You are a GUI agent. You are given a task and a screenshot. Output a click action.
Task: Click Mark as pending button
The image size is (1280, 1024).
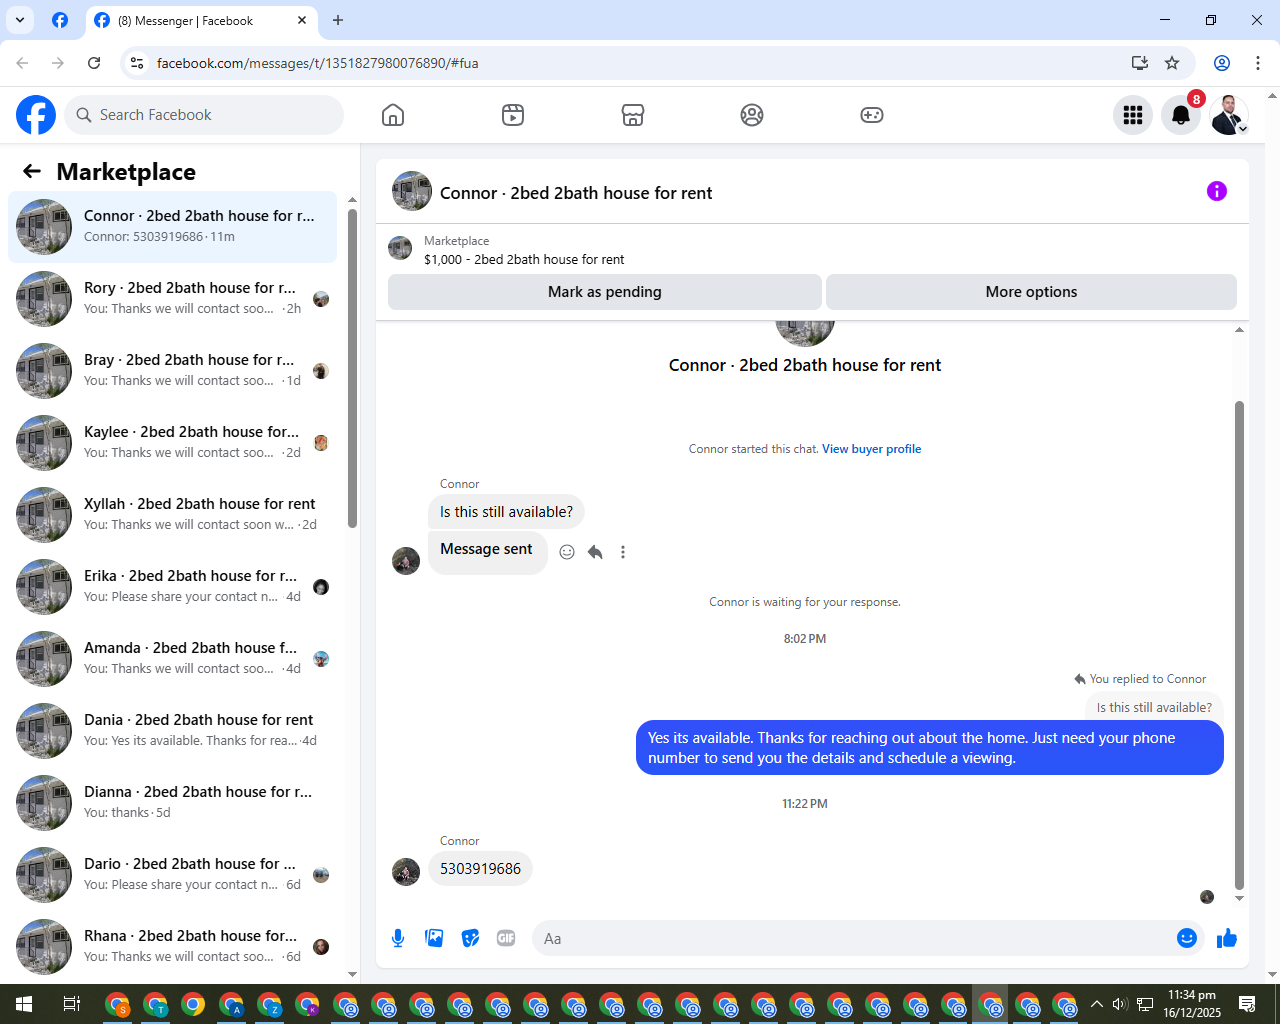pyautogui.click(x=605, y=292)
